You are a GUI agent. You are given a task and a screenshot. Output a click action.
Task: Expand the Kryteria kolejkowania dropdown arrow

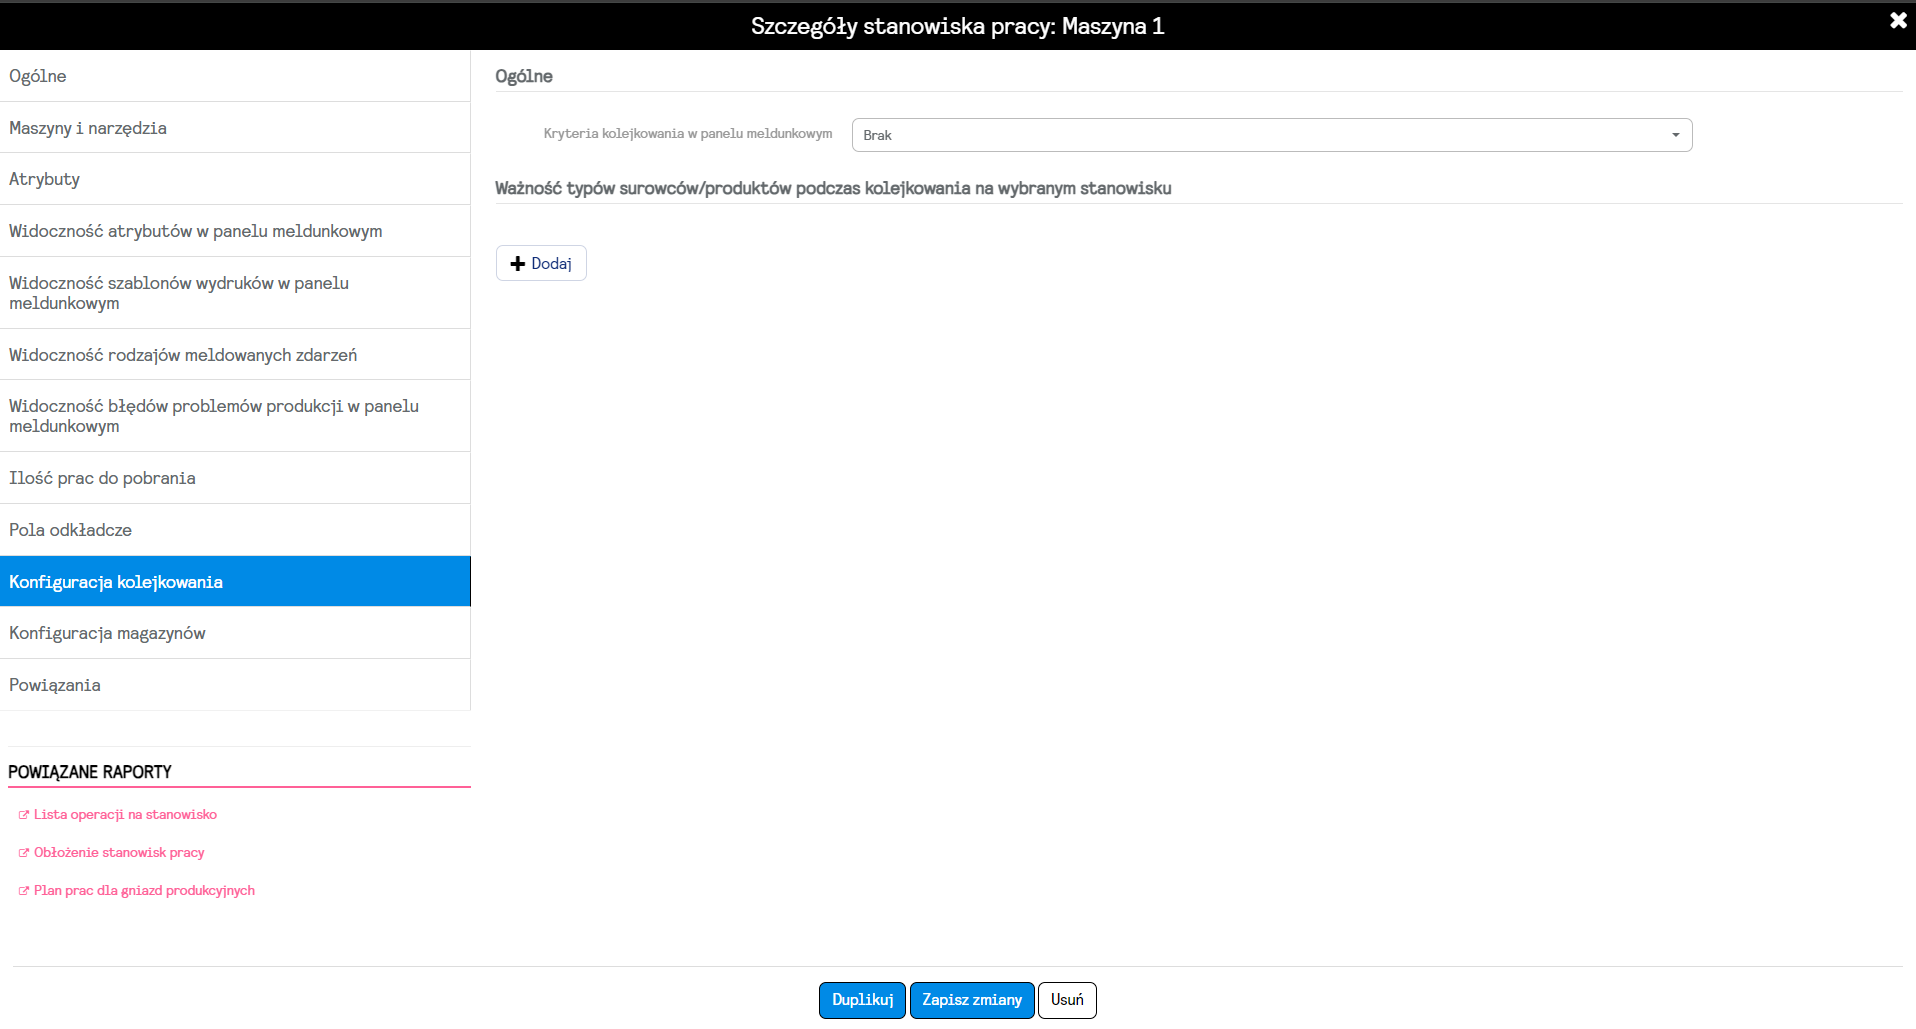tap(1676, 135)
